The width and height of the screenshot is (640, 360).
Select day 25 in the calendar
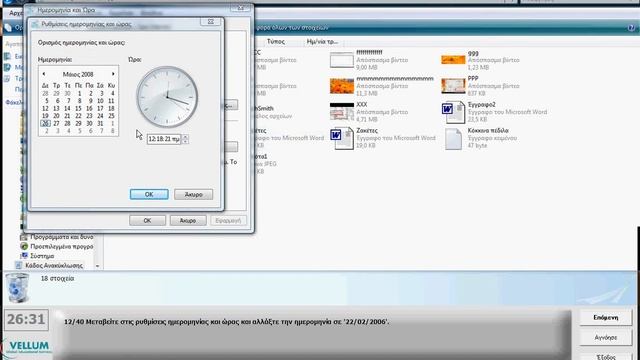tap(111, 116)
